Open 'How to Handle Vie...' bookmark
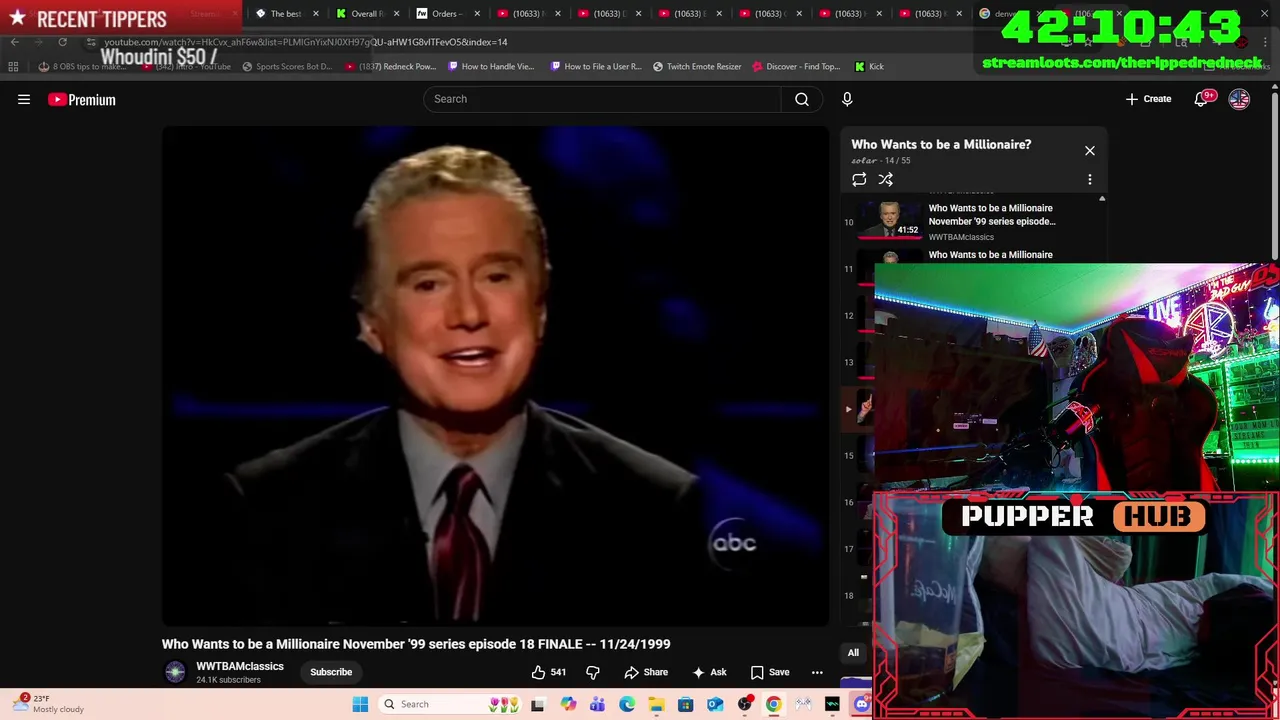Screen dimensions: 1280x720 coord(491,66)
